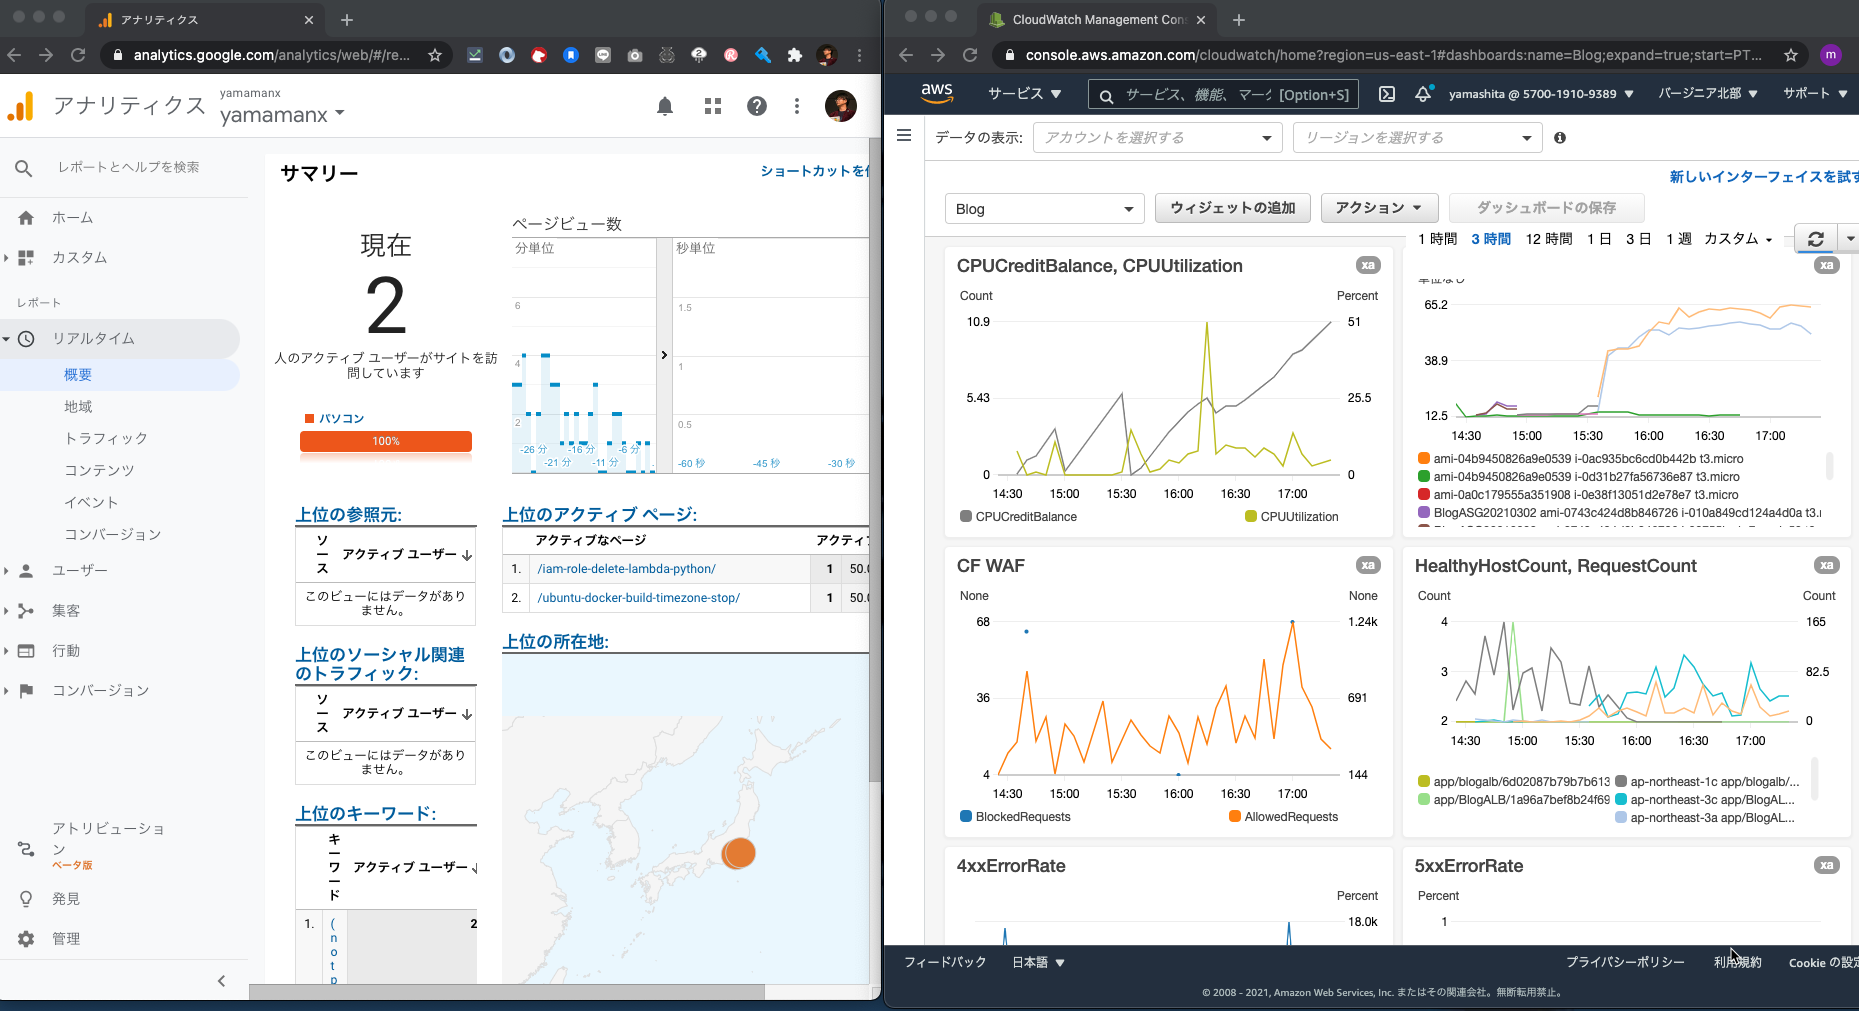Open the アカウントを選択する dropdown

1158,138
